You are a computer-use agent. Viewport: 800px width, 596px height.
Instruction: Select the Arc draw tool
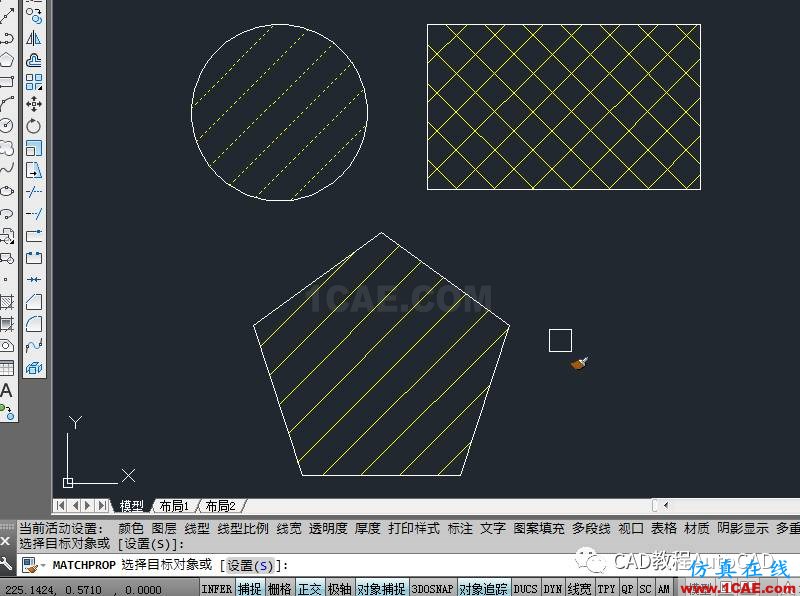point(7,104)
